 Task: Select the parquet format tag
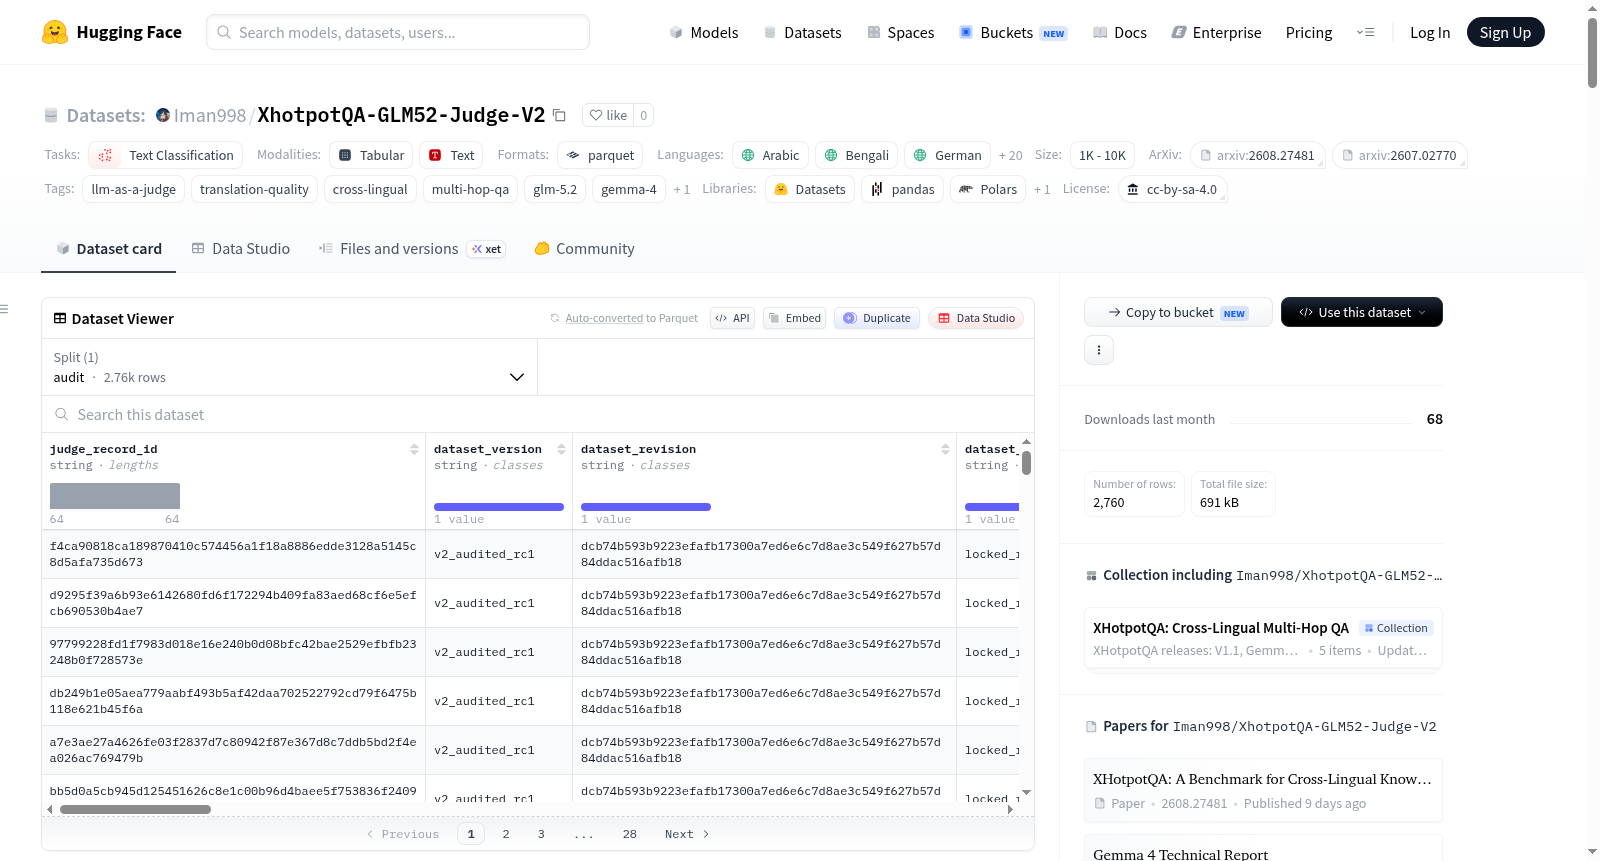pyautogui.click(x=600, y=155)
